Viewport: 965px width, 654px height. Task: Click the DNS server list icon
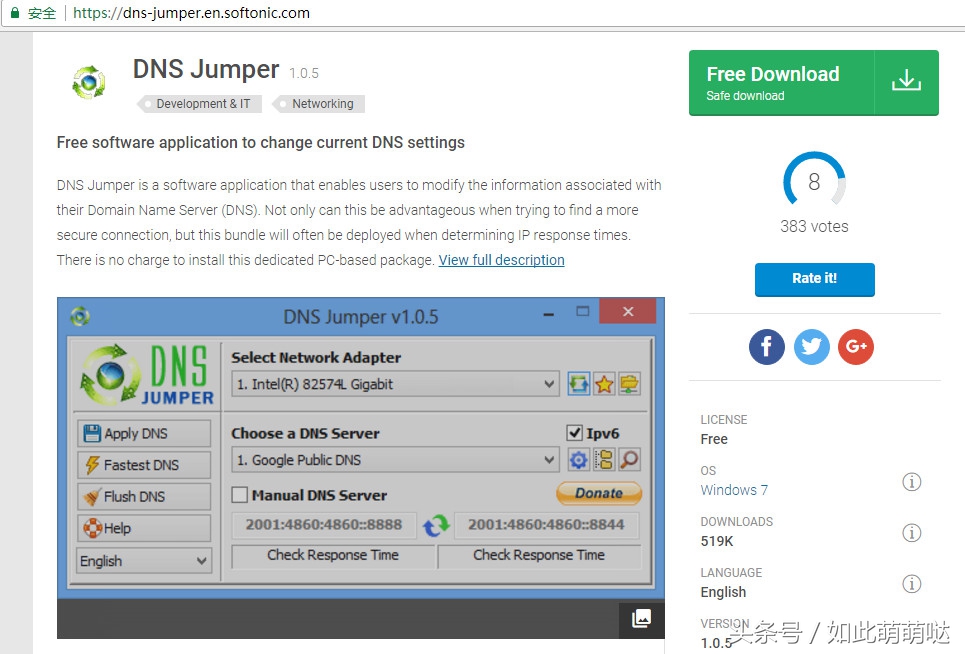[604, 460]
